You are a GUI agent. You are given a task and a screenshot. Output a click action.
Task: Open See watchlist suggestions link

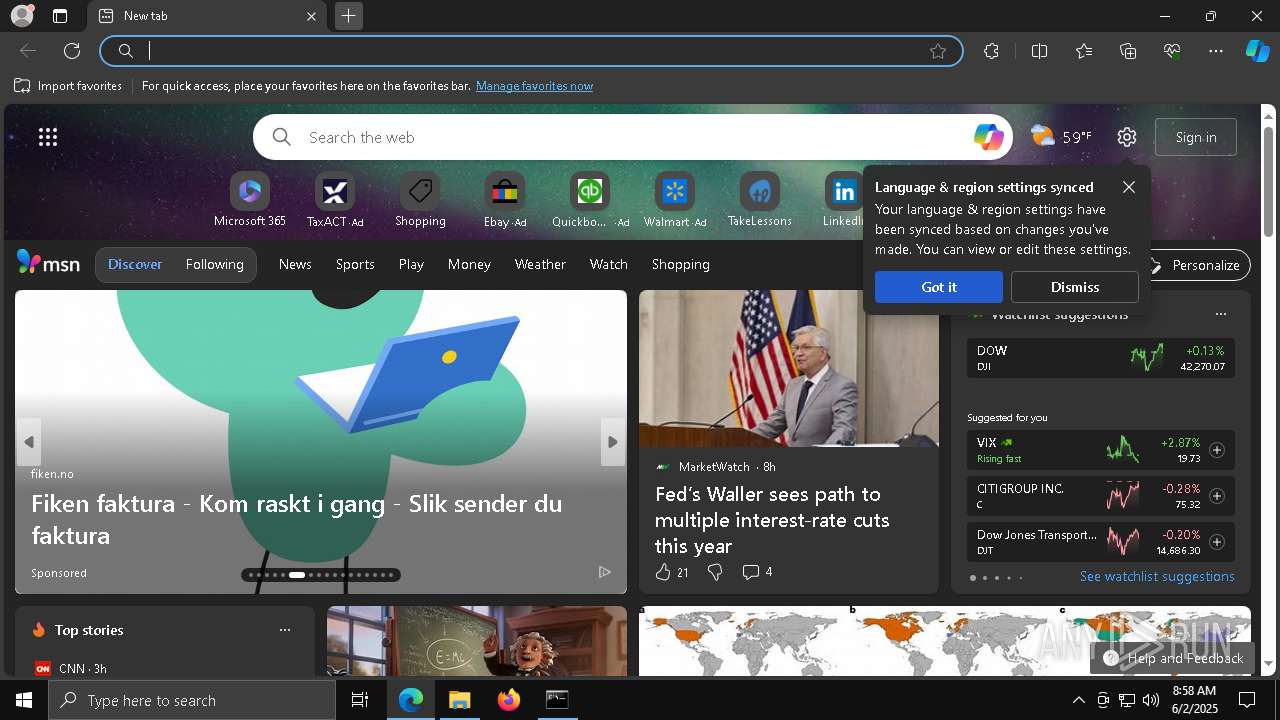1157,576
